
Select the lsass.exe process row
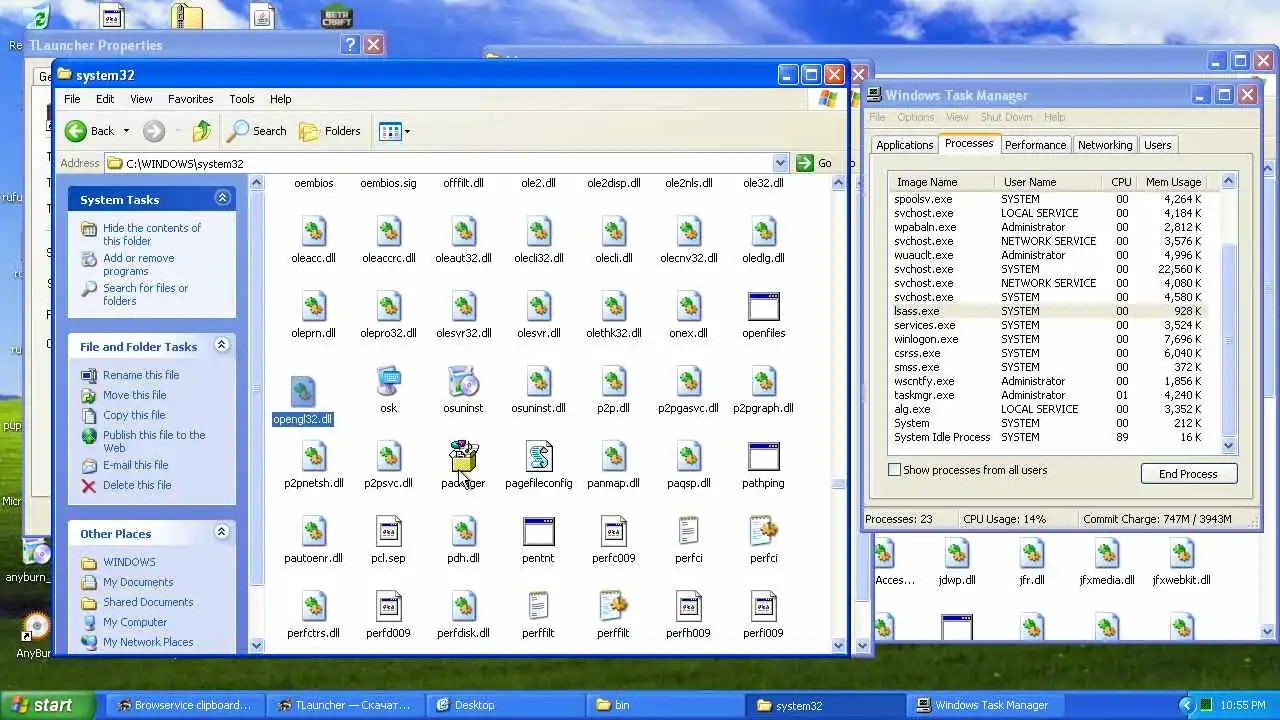[x=1049, y=311]
